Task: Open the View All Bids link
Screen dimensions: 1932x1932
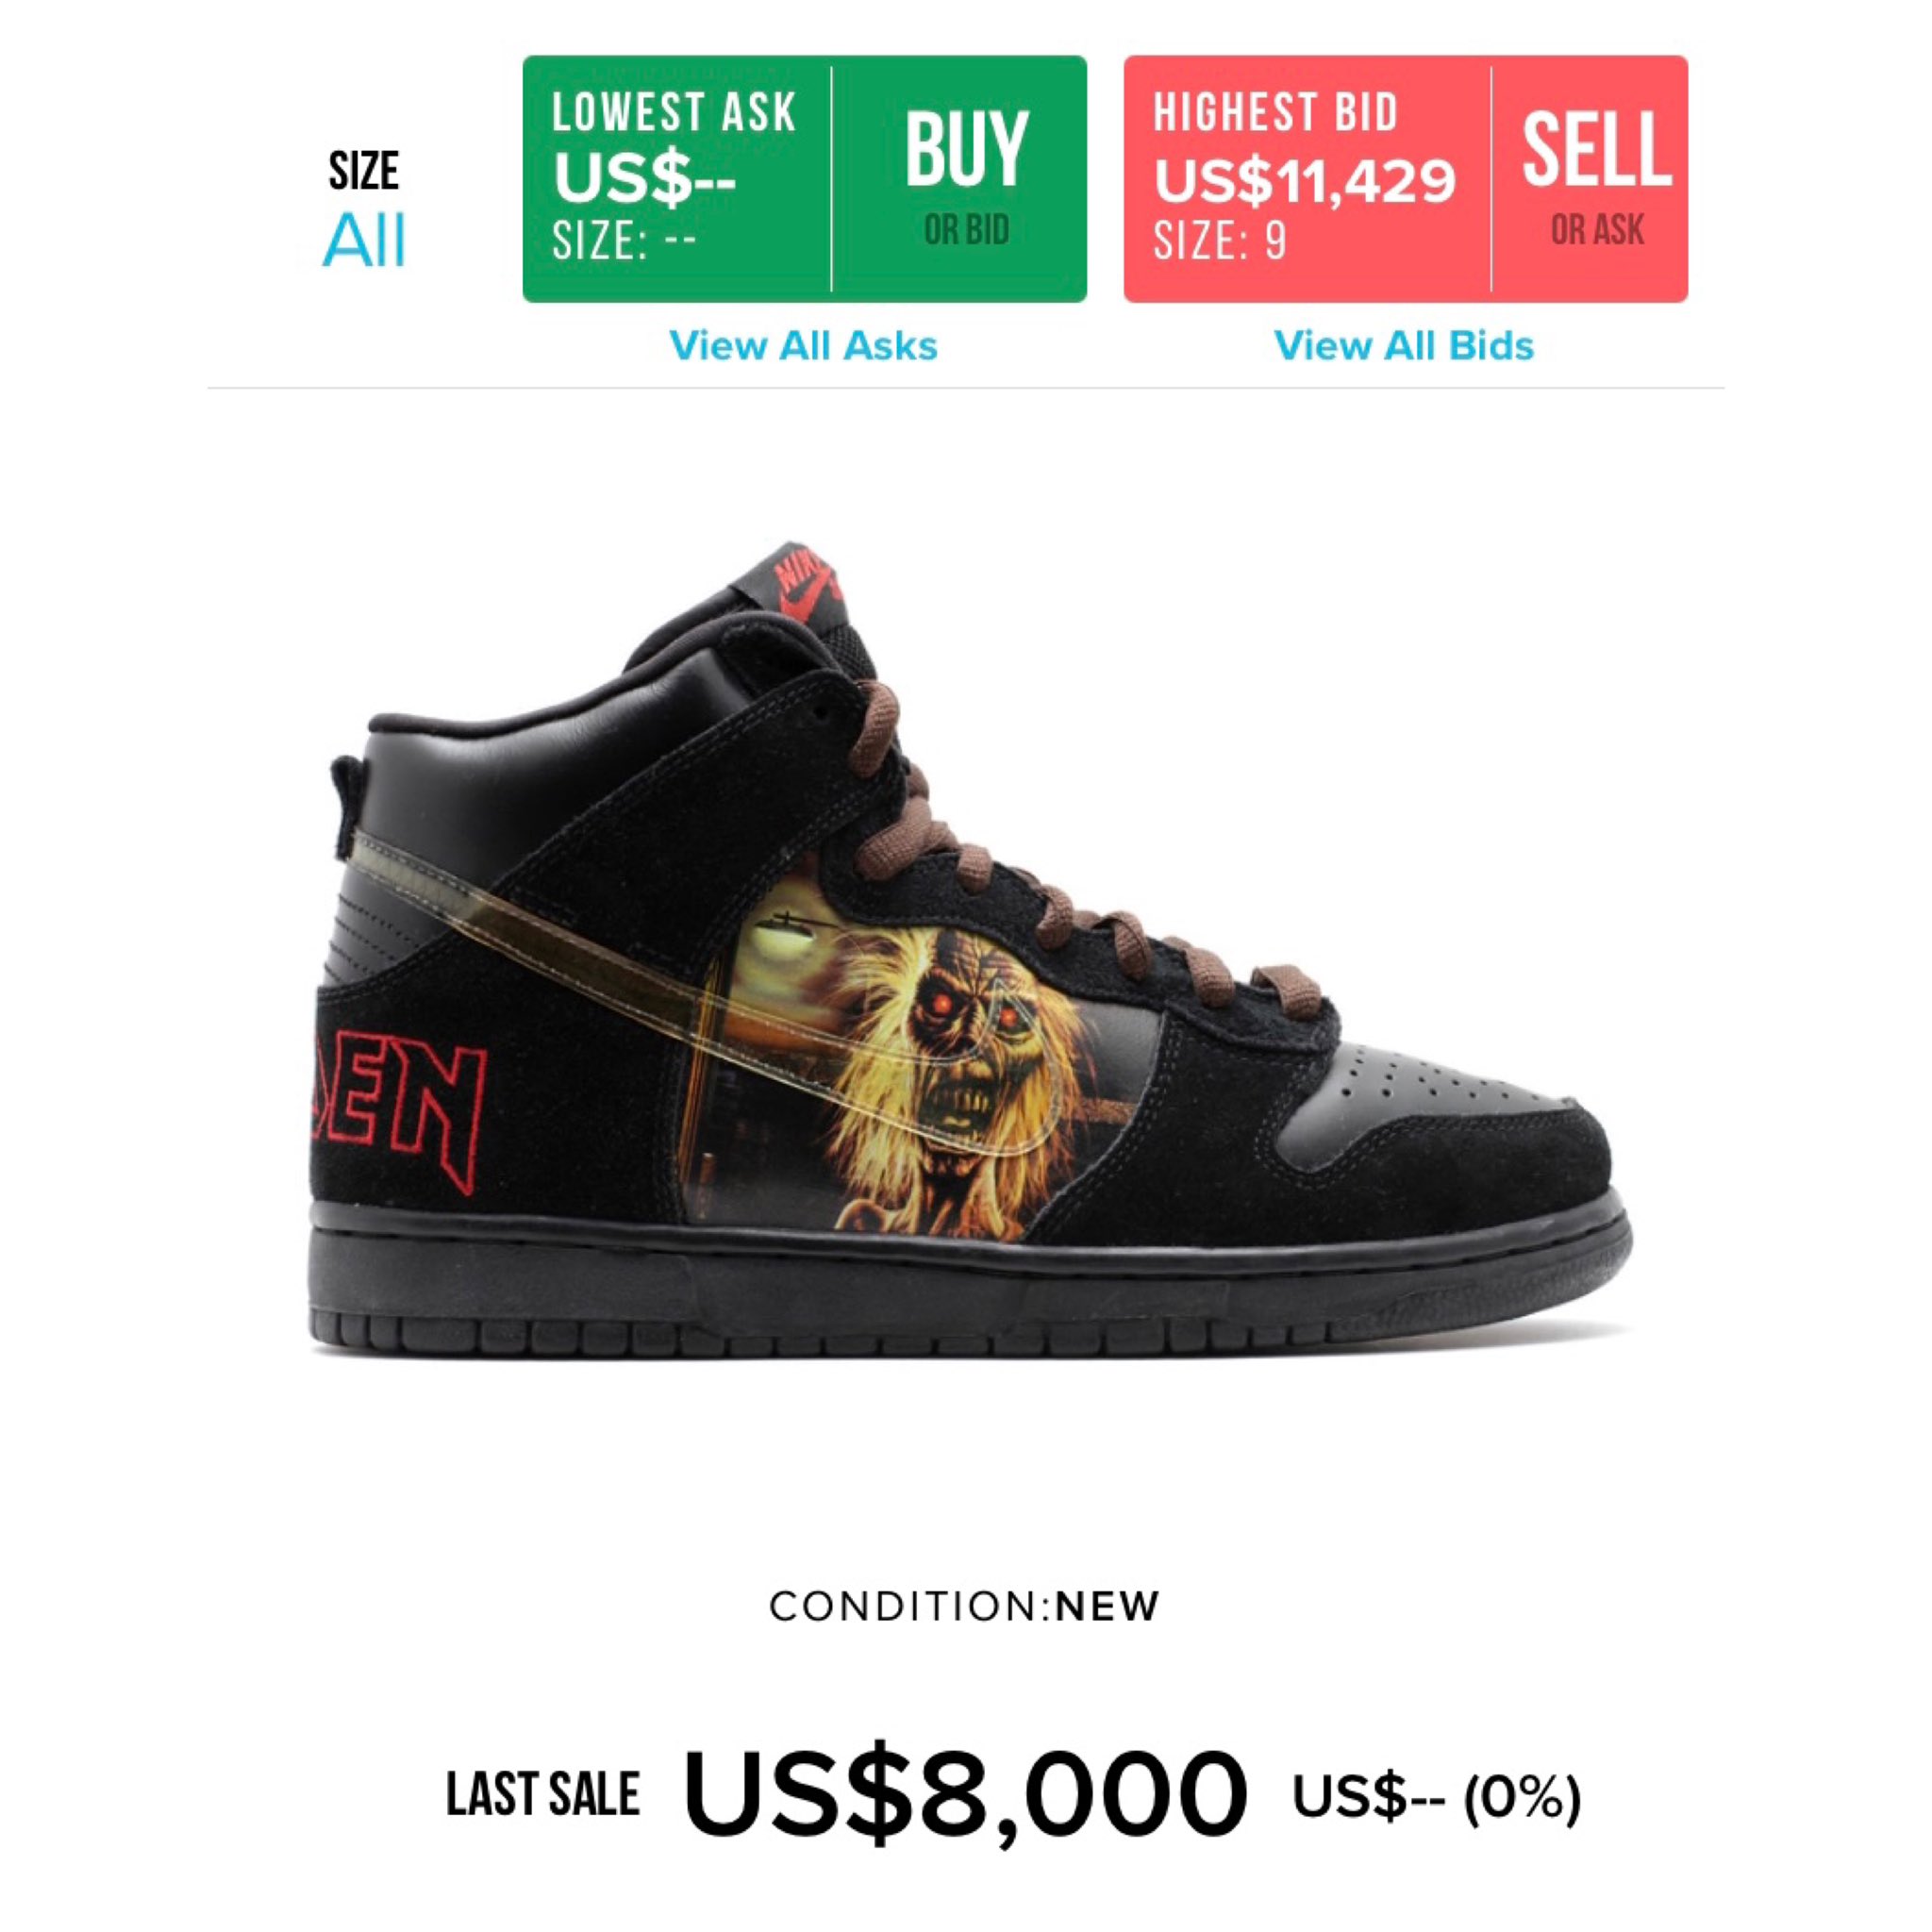Action: [x=1404, y=346]
